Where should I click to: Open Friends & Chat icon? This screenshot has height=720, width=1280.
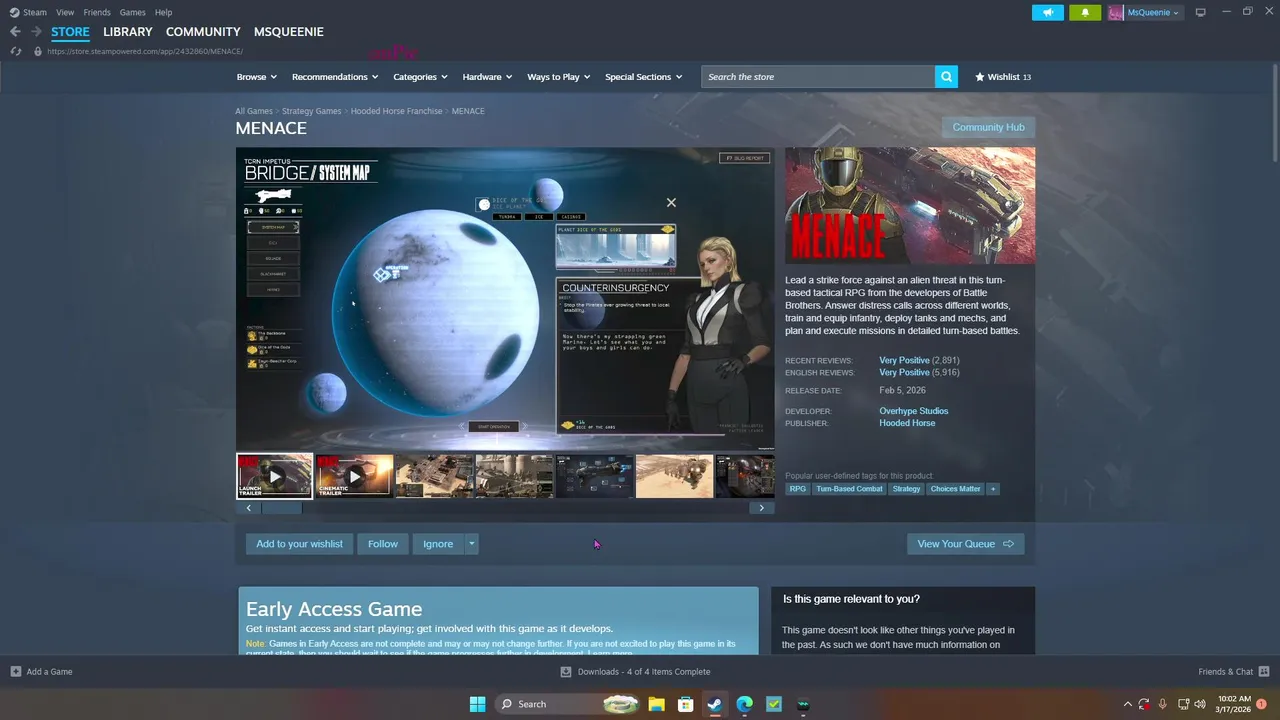tap(1264, 672)
